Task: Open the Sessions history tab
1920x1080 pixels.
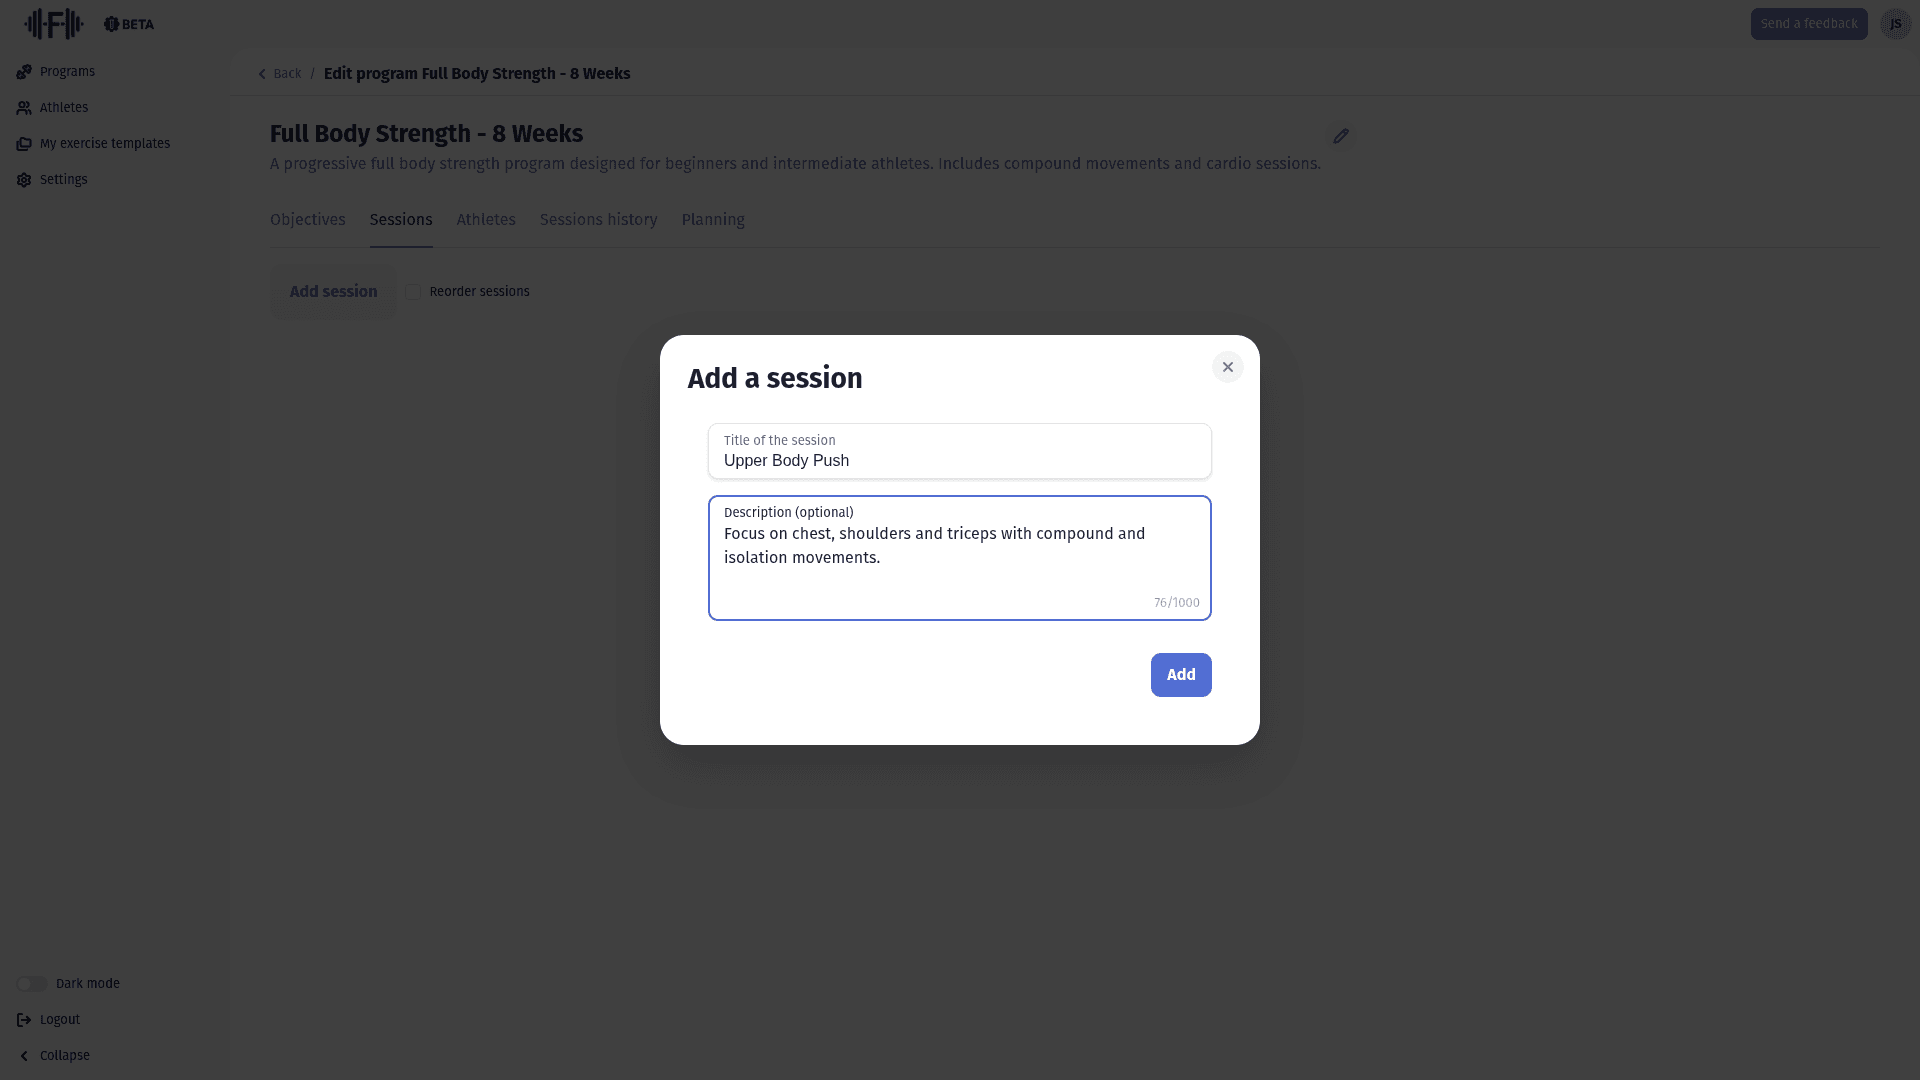Action: [x=598, y=220]
